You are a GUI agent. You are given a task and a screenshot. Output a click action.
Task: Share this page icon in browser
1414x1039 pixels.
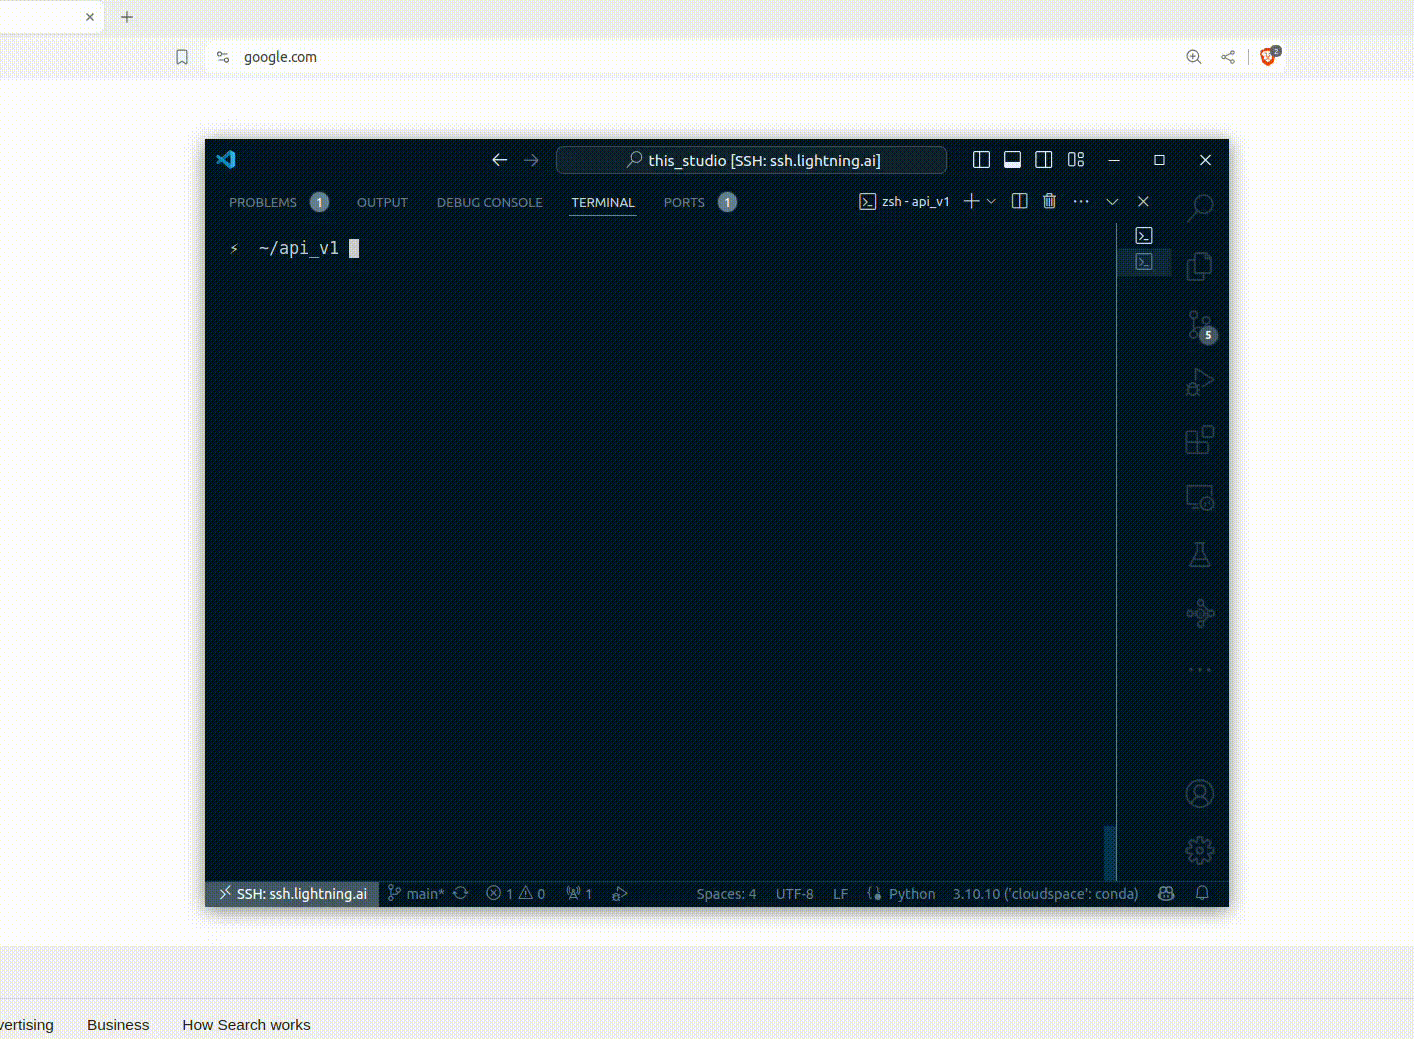click(1228, 57)
